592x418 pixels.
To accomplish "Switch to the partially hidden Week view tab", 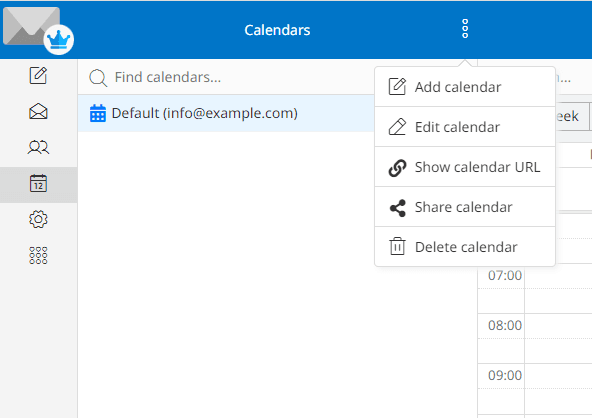I will coord(572,116).
